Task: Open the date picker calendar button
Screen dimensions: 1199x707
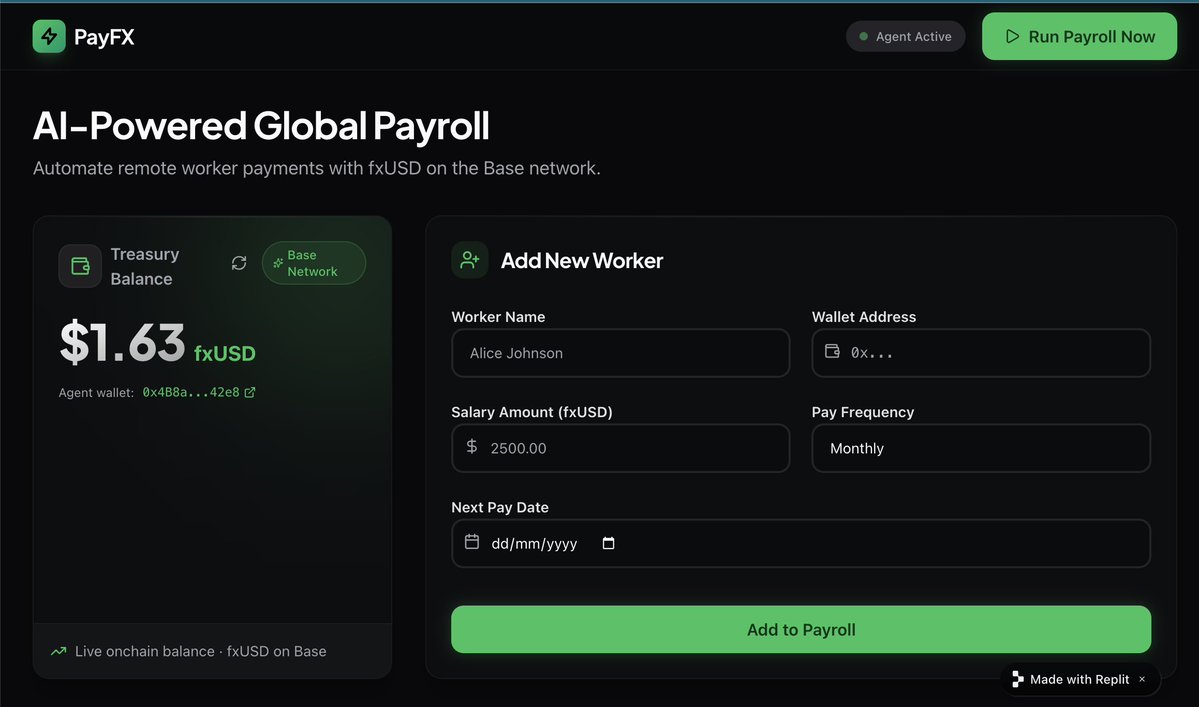Action: (x=609, y=543)
